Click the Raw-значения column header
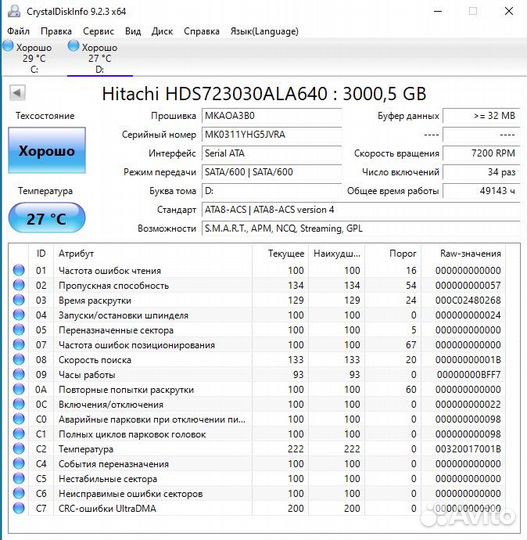 tap(464, 253)
